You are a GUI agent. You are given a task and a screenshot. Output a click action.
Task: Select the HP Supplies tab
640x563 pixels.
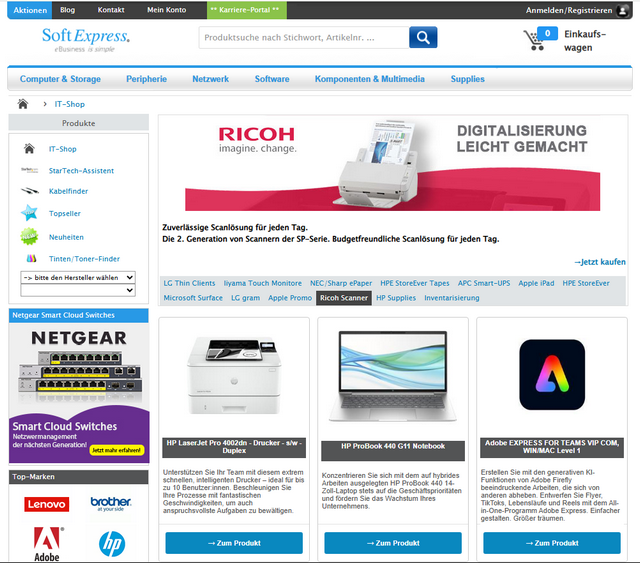tap(396, 298)
